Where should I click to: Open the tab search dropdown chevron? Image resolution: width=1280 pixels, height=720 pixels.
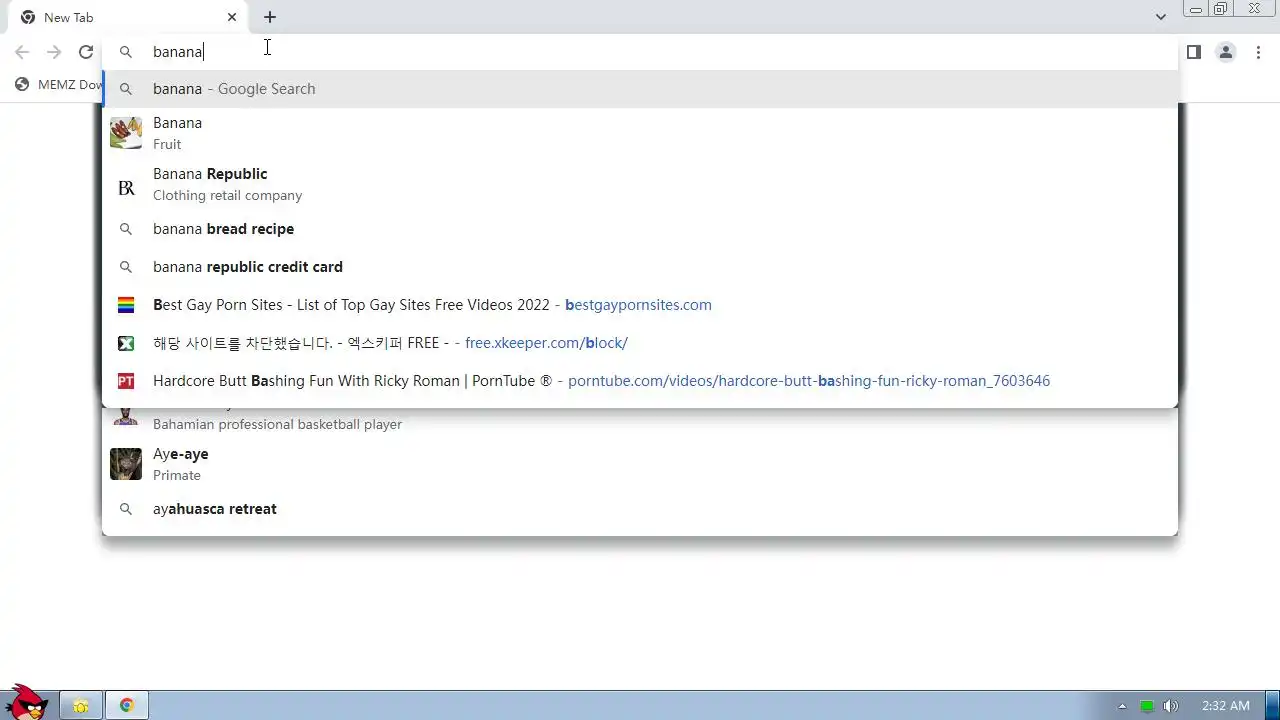pos(1160,17)
